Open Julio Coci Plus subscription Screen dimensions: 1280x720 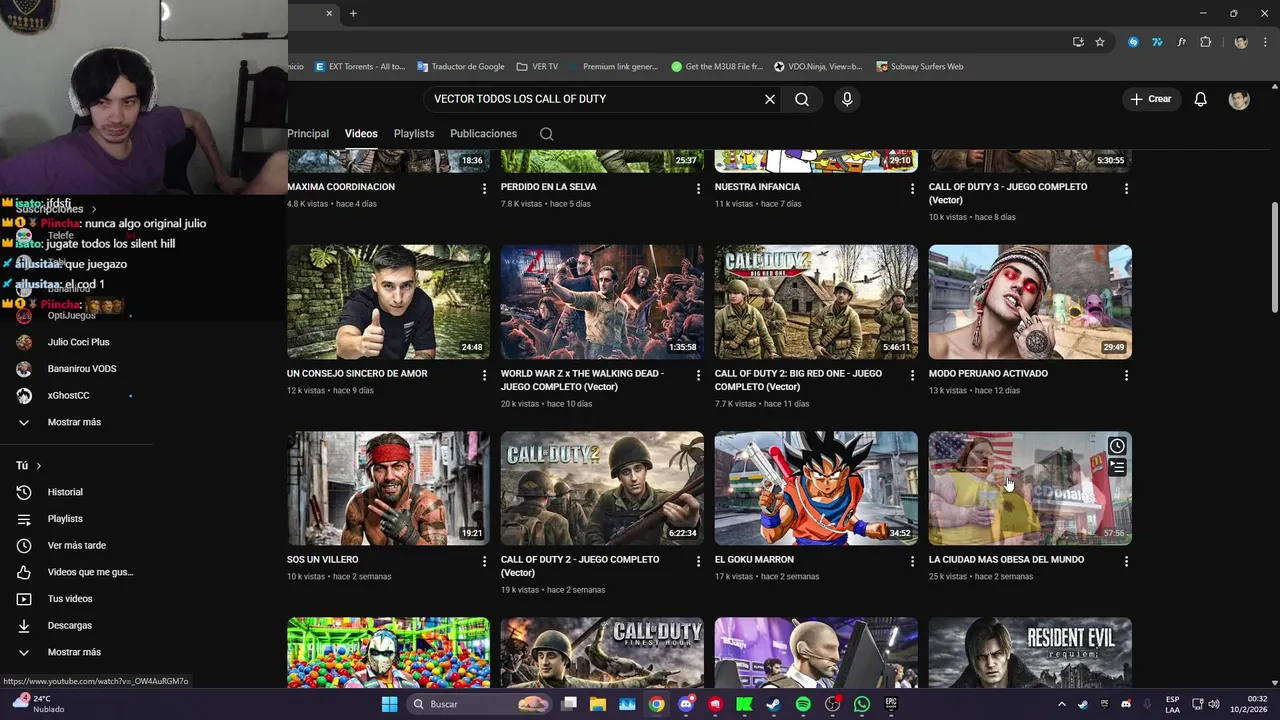click(x=78, y=342)
